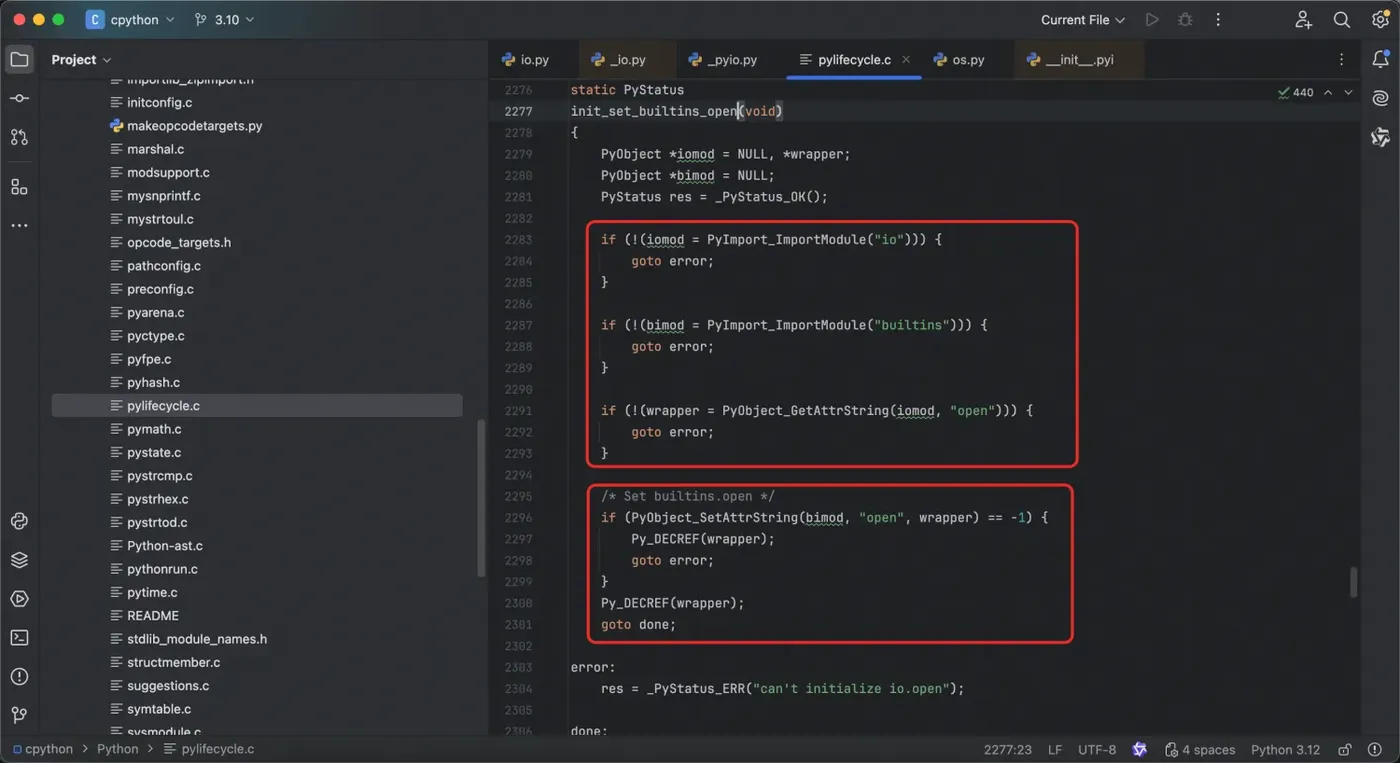Image resolution: width=1400 pixels, height=763 pixels.
Task: Open the 4 spaces indentation selector
Action: pos(1200,749)
